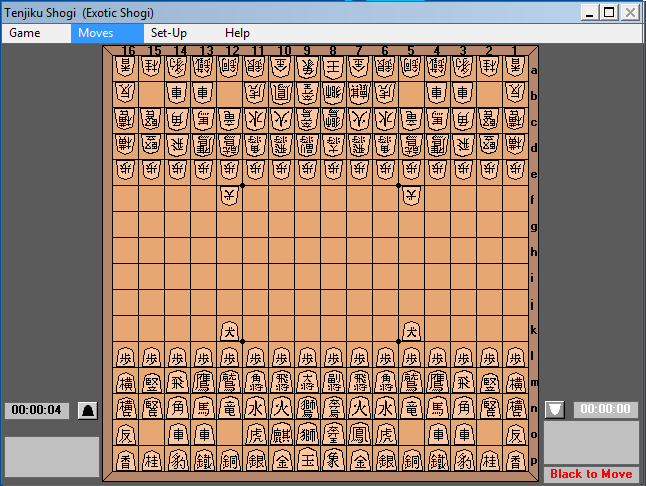
Task: Select Black's knight 桂 on 2p
Action: pyautogui.click(x=489, y=460)
